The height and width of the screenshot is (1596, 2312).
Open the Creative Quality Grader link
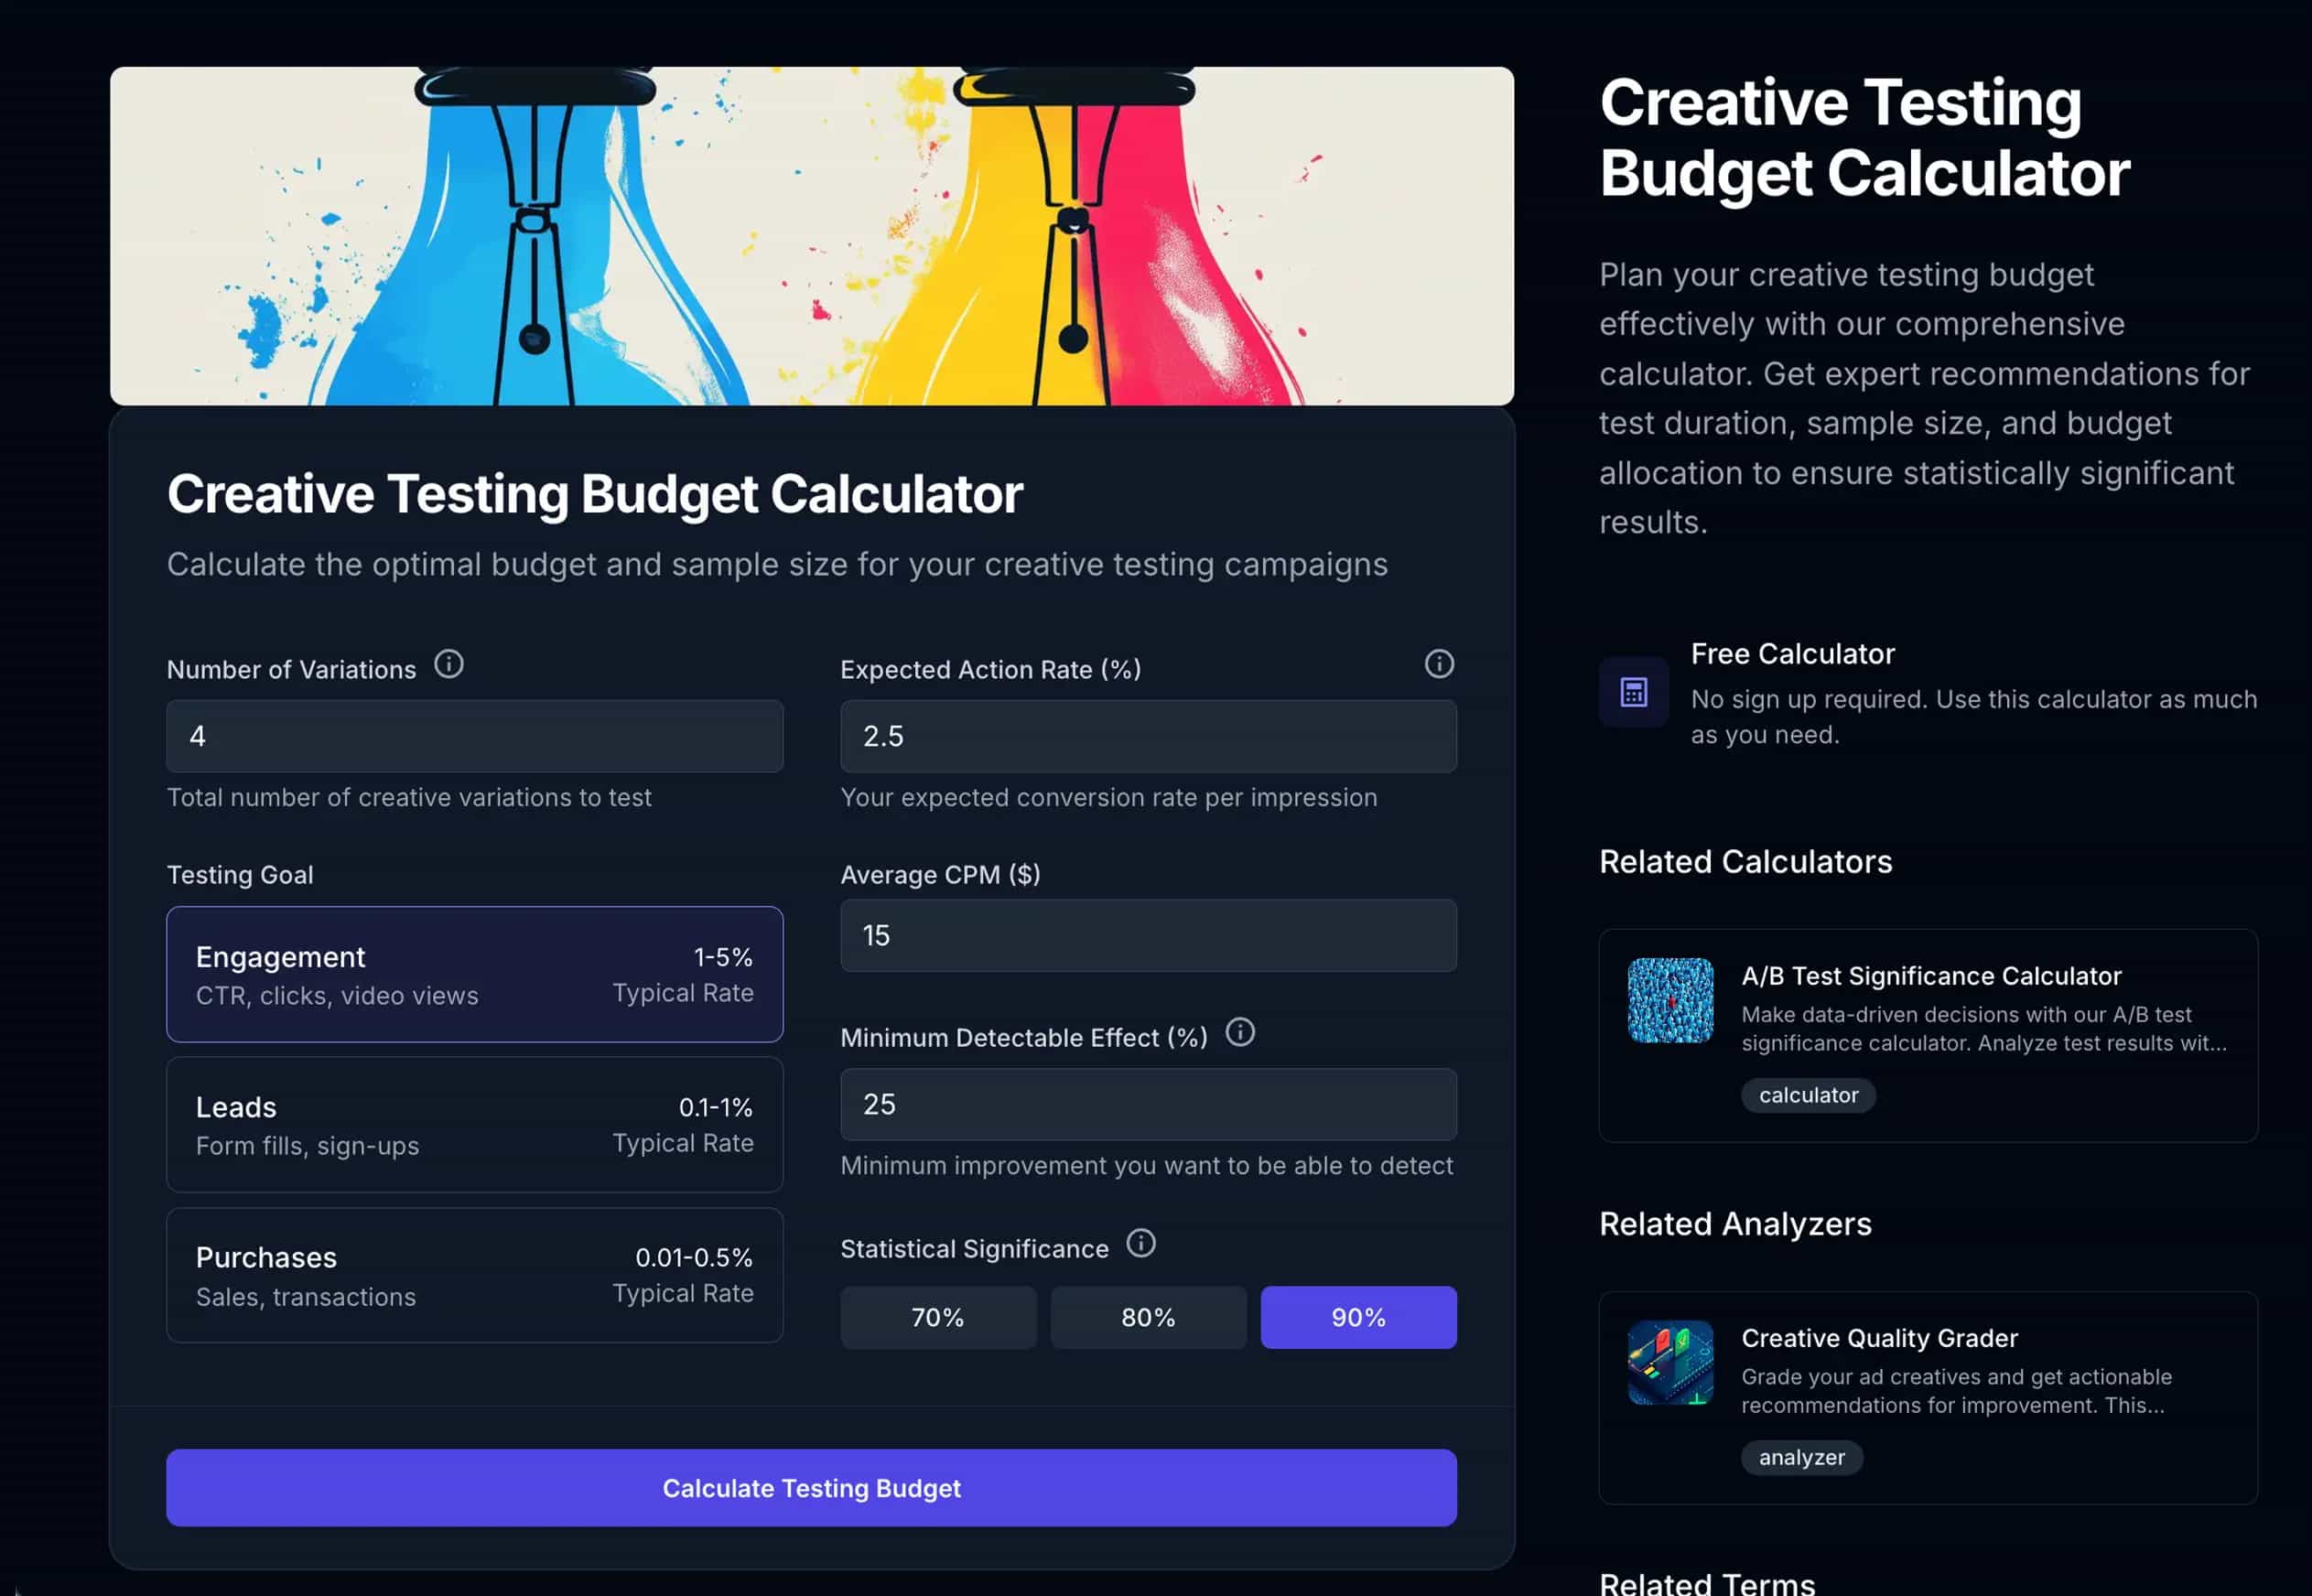(x=1879, y=1338)
